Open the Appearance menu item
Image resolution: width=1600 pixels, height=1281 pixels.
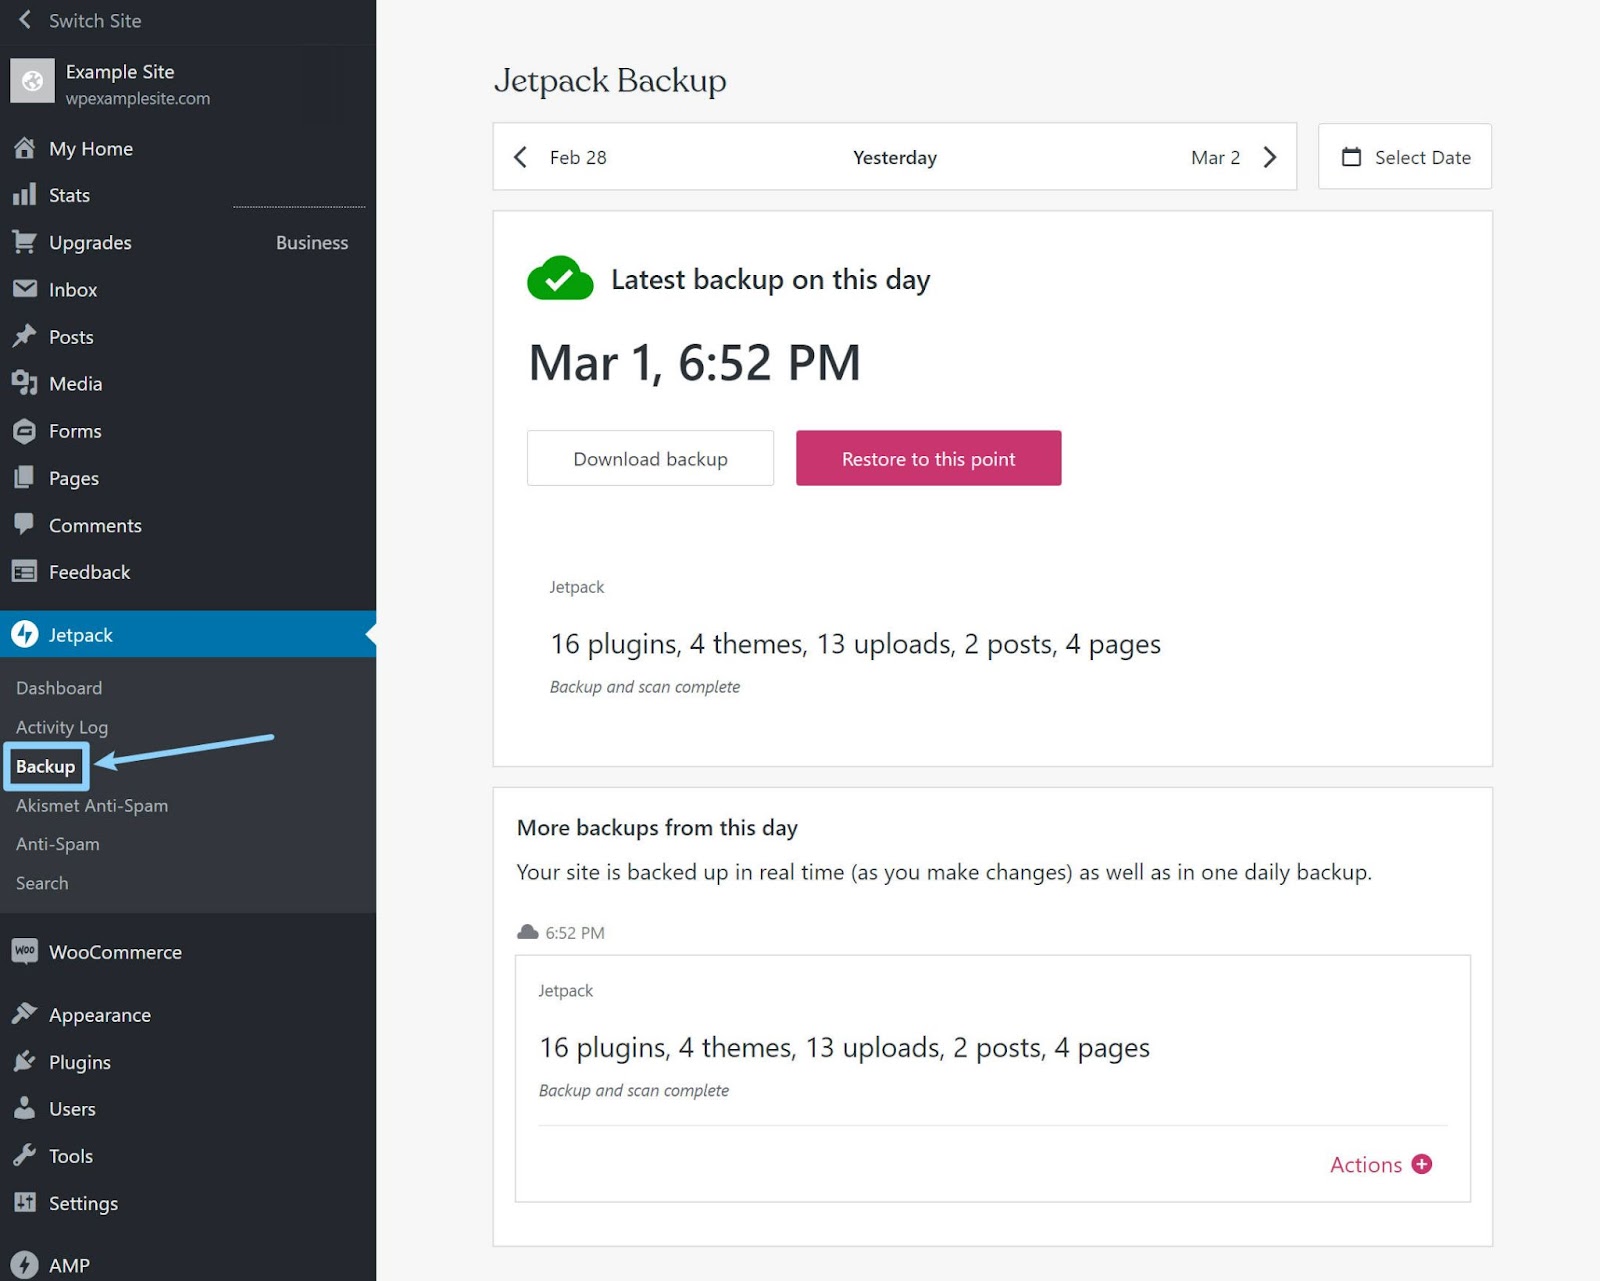[188, 1014]
